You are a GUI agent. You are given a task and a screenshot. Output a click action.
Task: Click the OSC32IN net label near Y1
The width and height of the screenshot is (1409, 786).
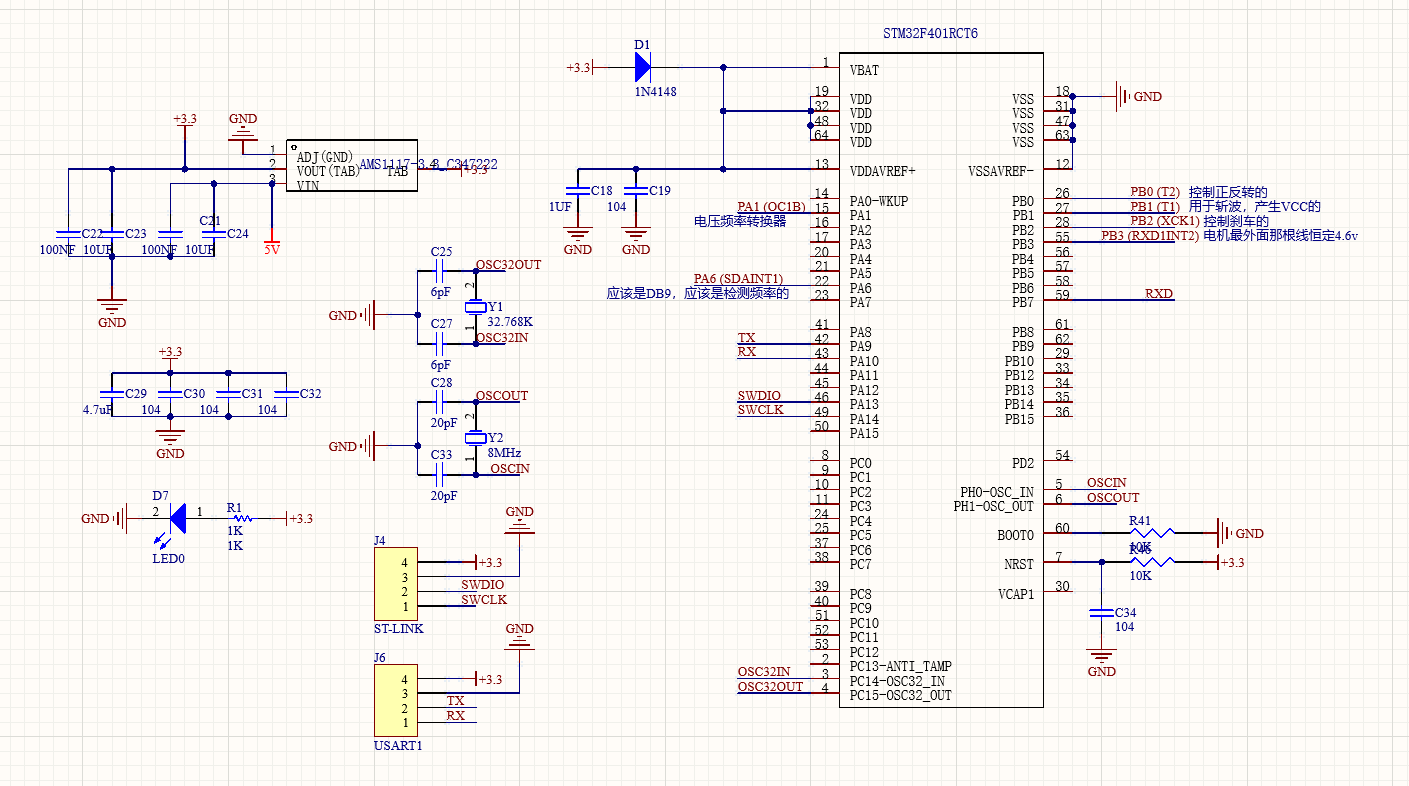(503, 338)
